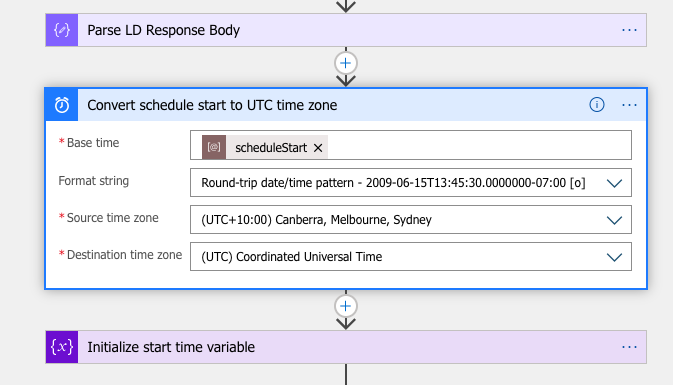Viewport: 673px width, 385px height.
Task: Expand the Parse LD Response Body card
Action: click(x=346, y=30)
